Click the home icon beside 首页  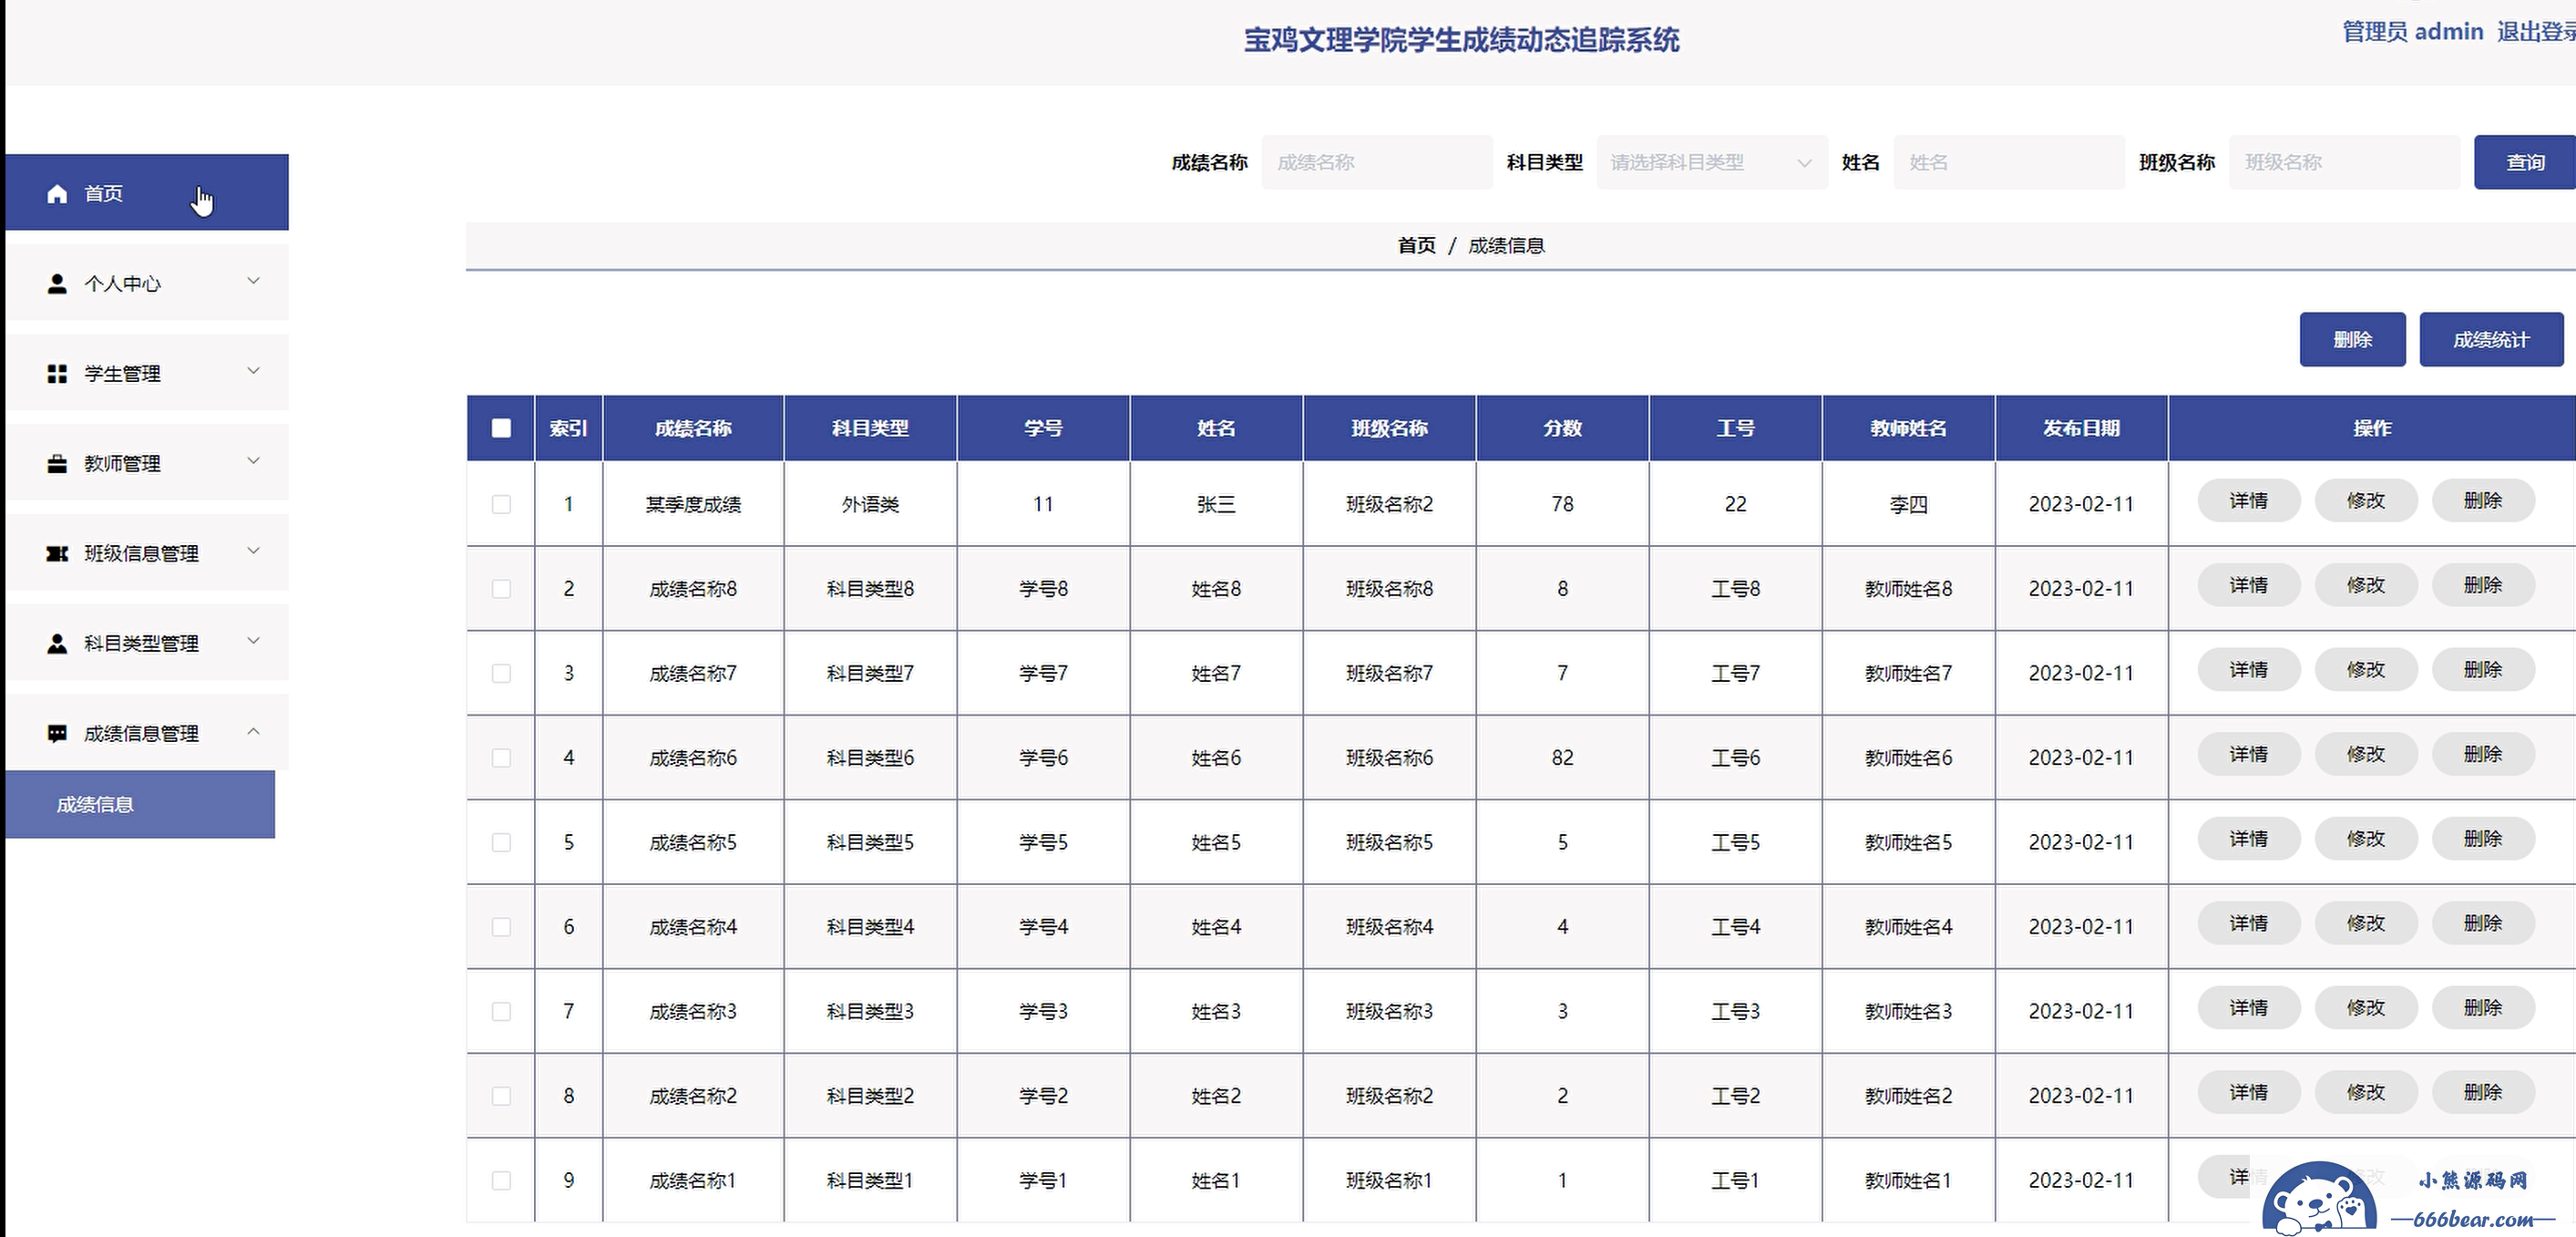pos(57,193)
